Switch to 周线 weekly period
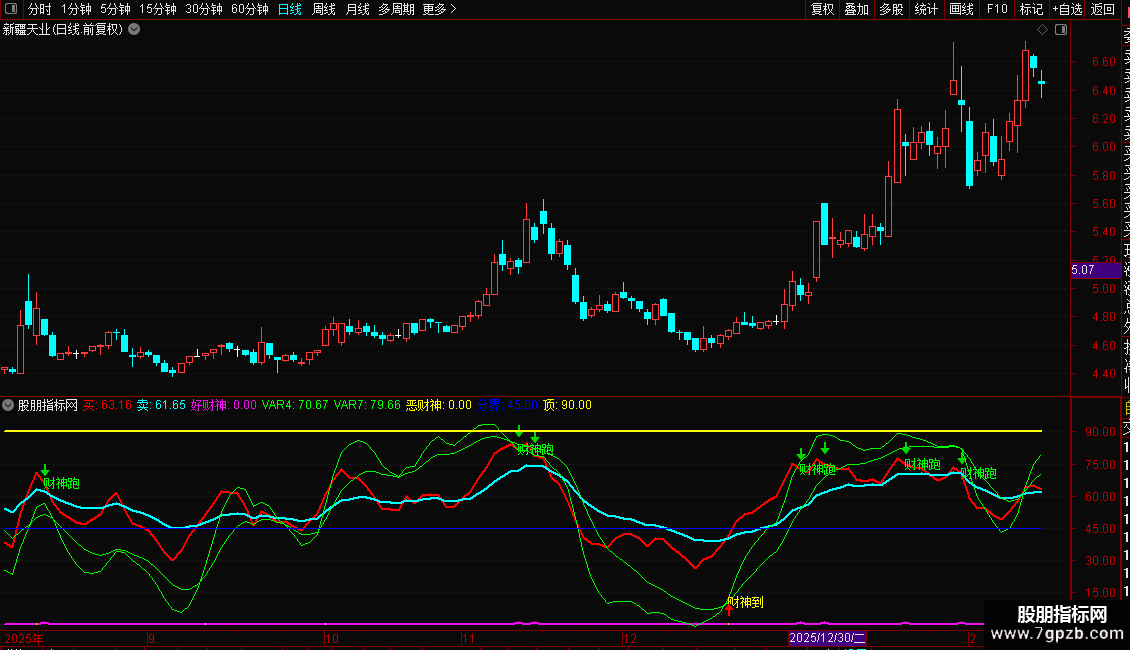Screen dimensions: 1130x650 click(324, 9)
